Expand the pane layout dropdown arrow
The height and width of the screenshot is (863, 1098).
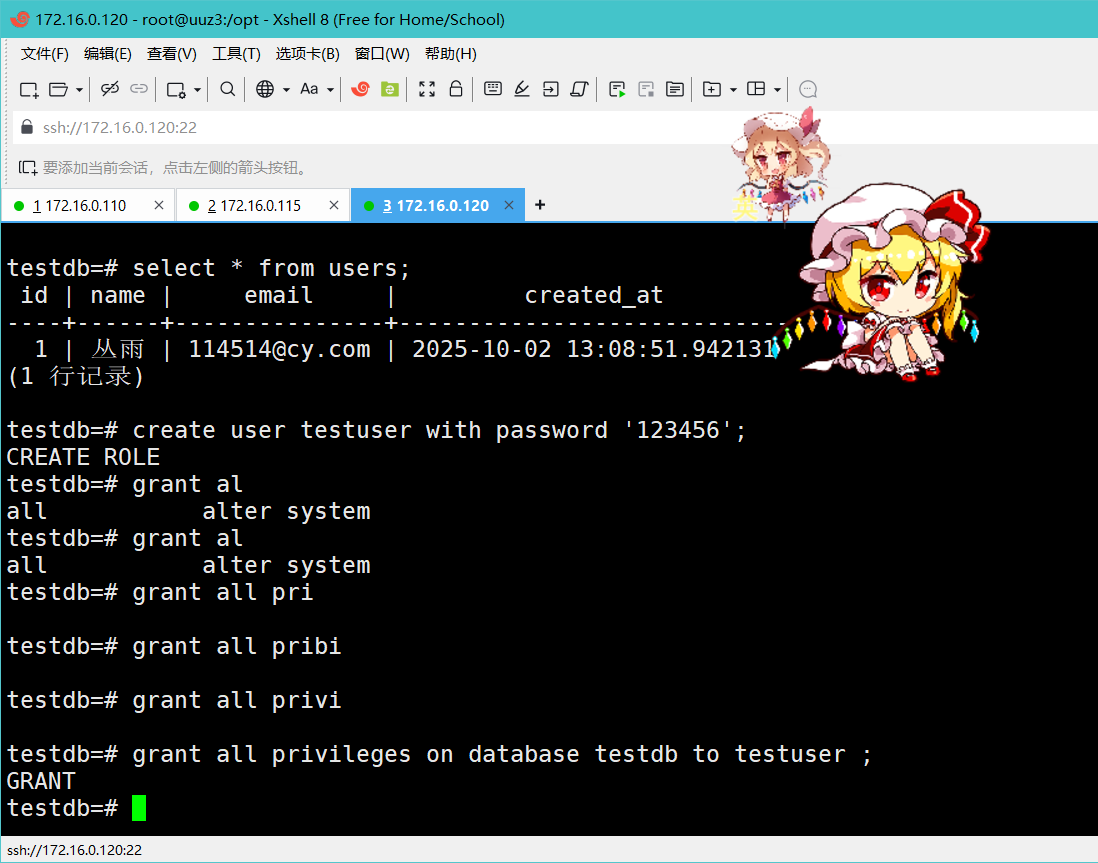pos(777,90)
